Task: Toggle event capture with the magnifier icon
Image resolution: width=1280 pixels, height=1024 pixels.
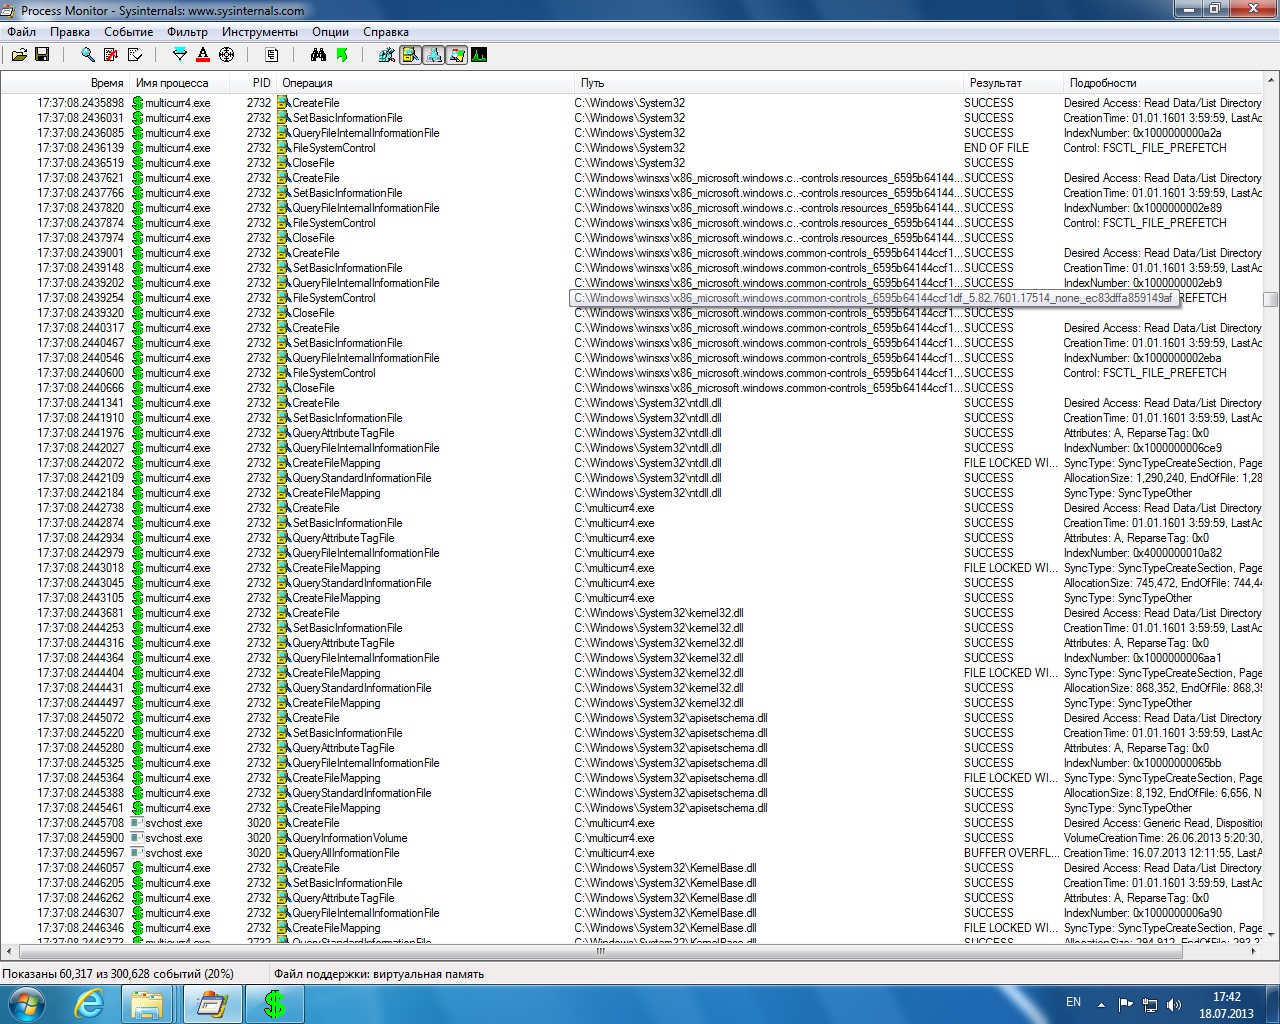Action: (x=88, y=55)
